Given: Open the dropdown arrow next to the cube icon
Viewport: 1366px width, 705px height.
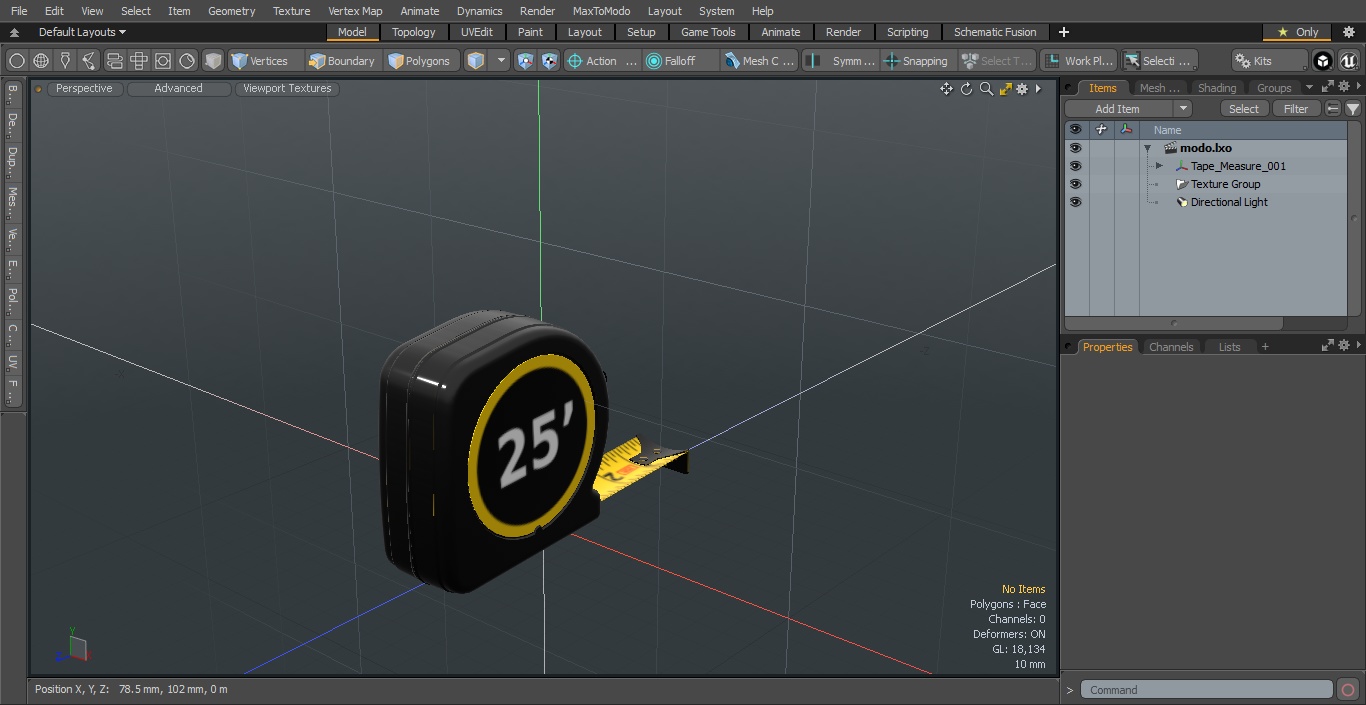Looking at the screenshot, I should [x=502, y=61].
